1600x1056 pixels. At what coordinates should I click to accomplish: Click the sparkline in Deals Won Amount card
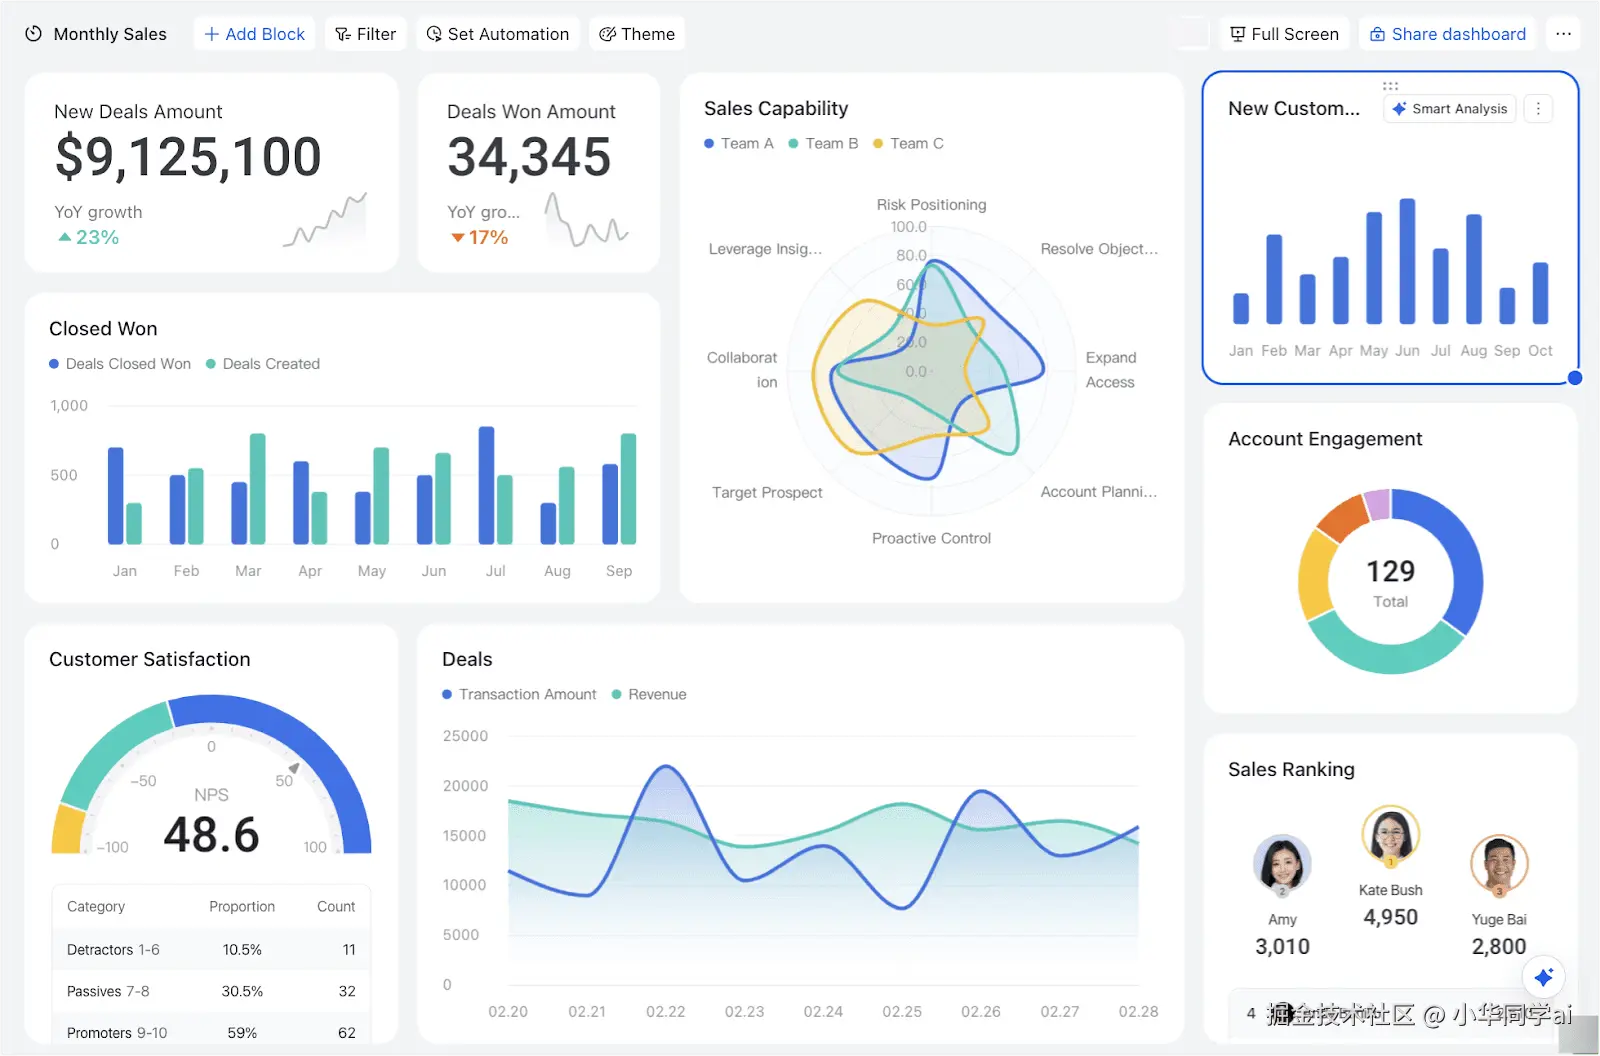click(x=586, y=220)
